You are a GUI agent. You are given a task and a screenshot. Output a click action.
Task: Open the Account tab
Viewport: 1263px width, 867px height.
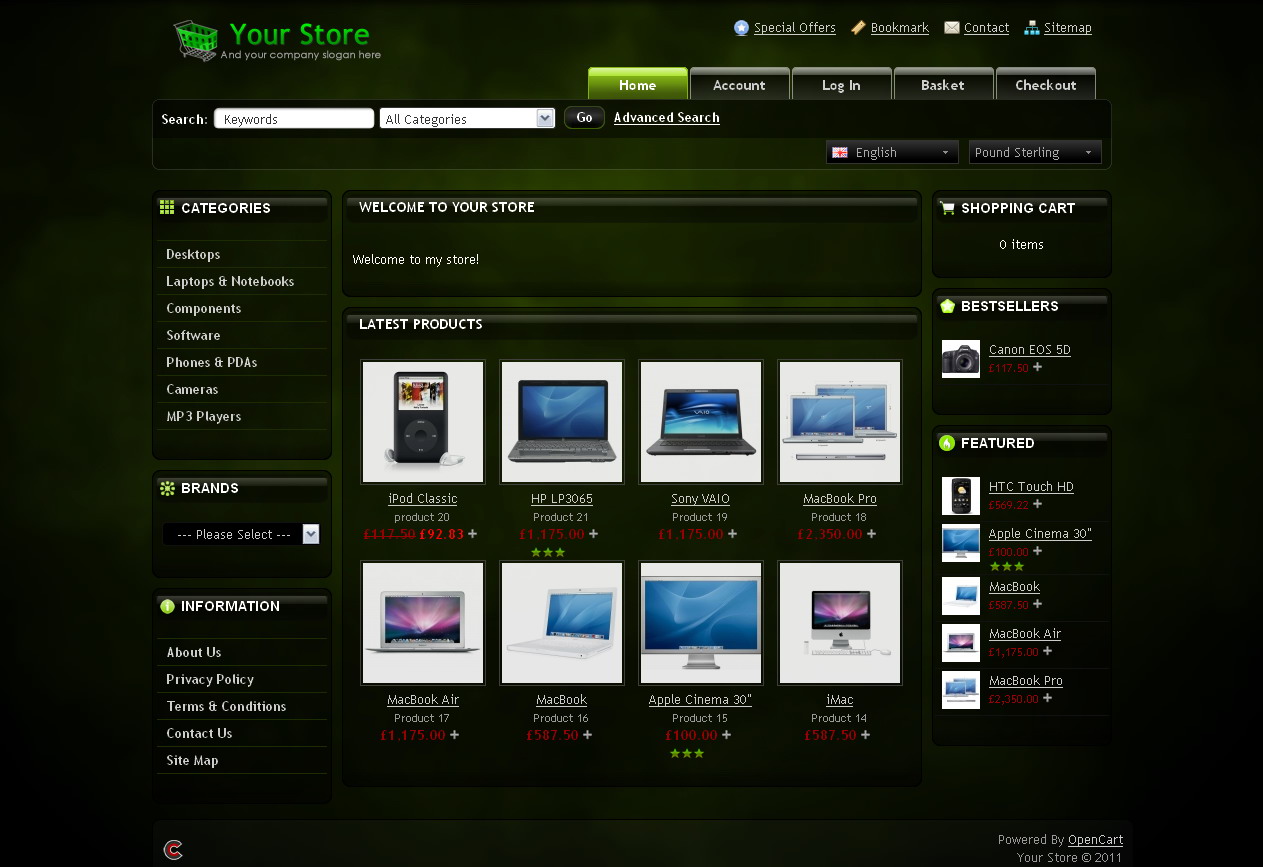coord(739,84)
